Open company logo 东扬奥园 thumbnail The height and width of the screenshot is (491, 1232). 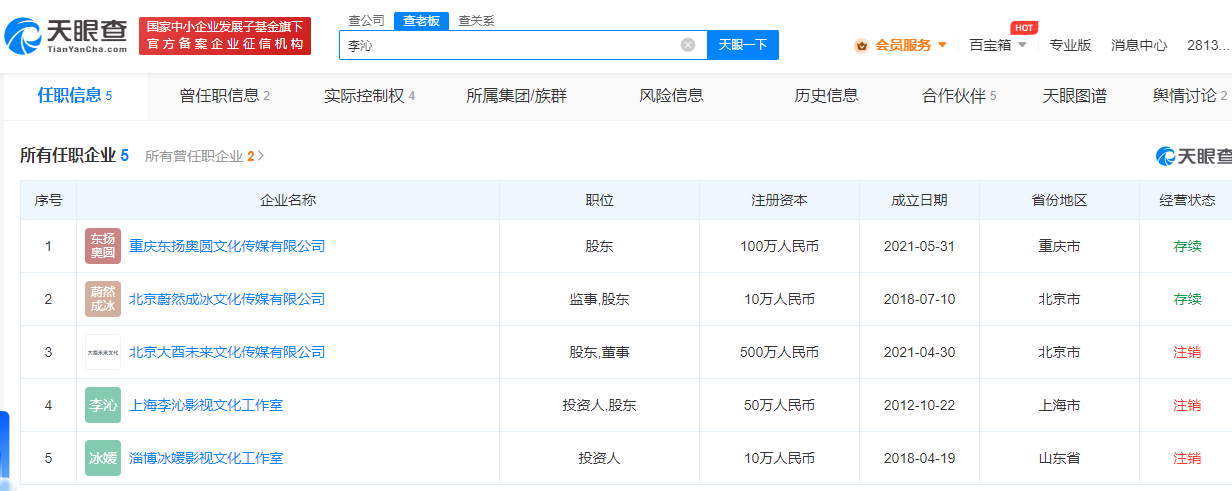pyautogui.click(x=103, y=246)
